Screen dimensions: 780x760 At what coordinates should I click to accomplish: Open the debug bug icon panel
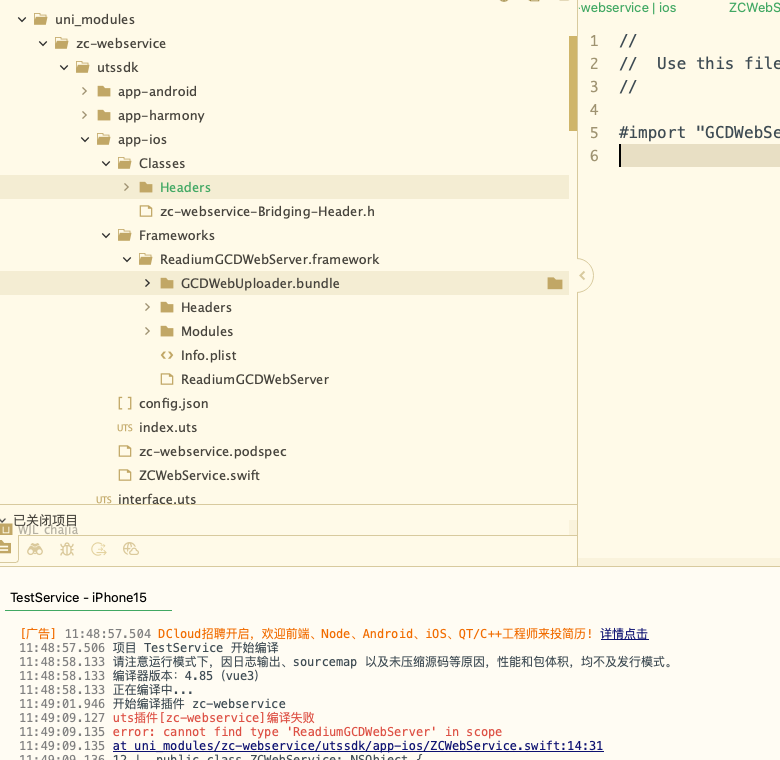pos(67,549)
